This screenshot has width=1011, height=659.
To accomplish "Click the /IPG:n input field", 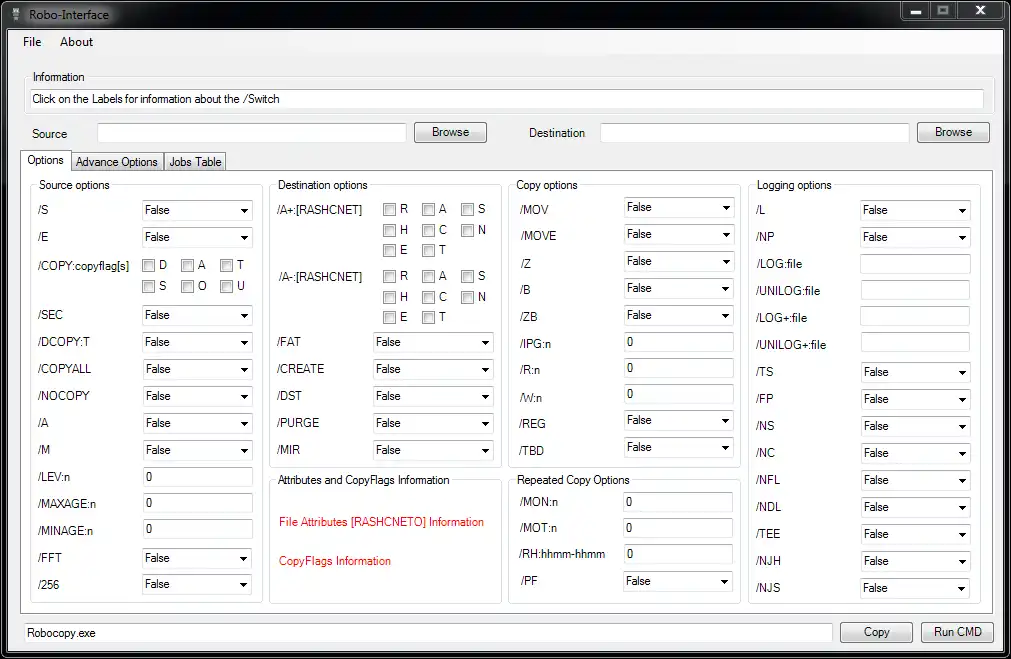I will [x=679, y=342].
